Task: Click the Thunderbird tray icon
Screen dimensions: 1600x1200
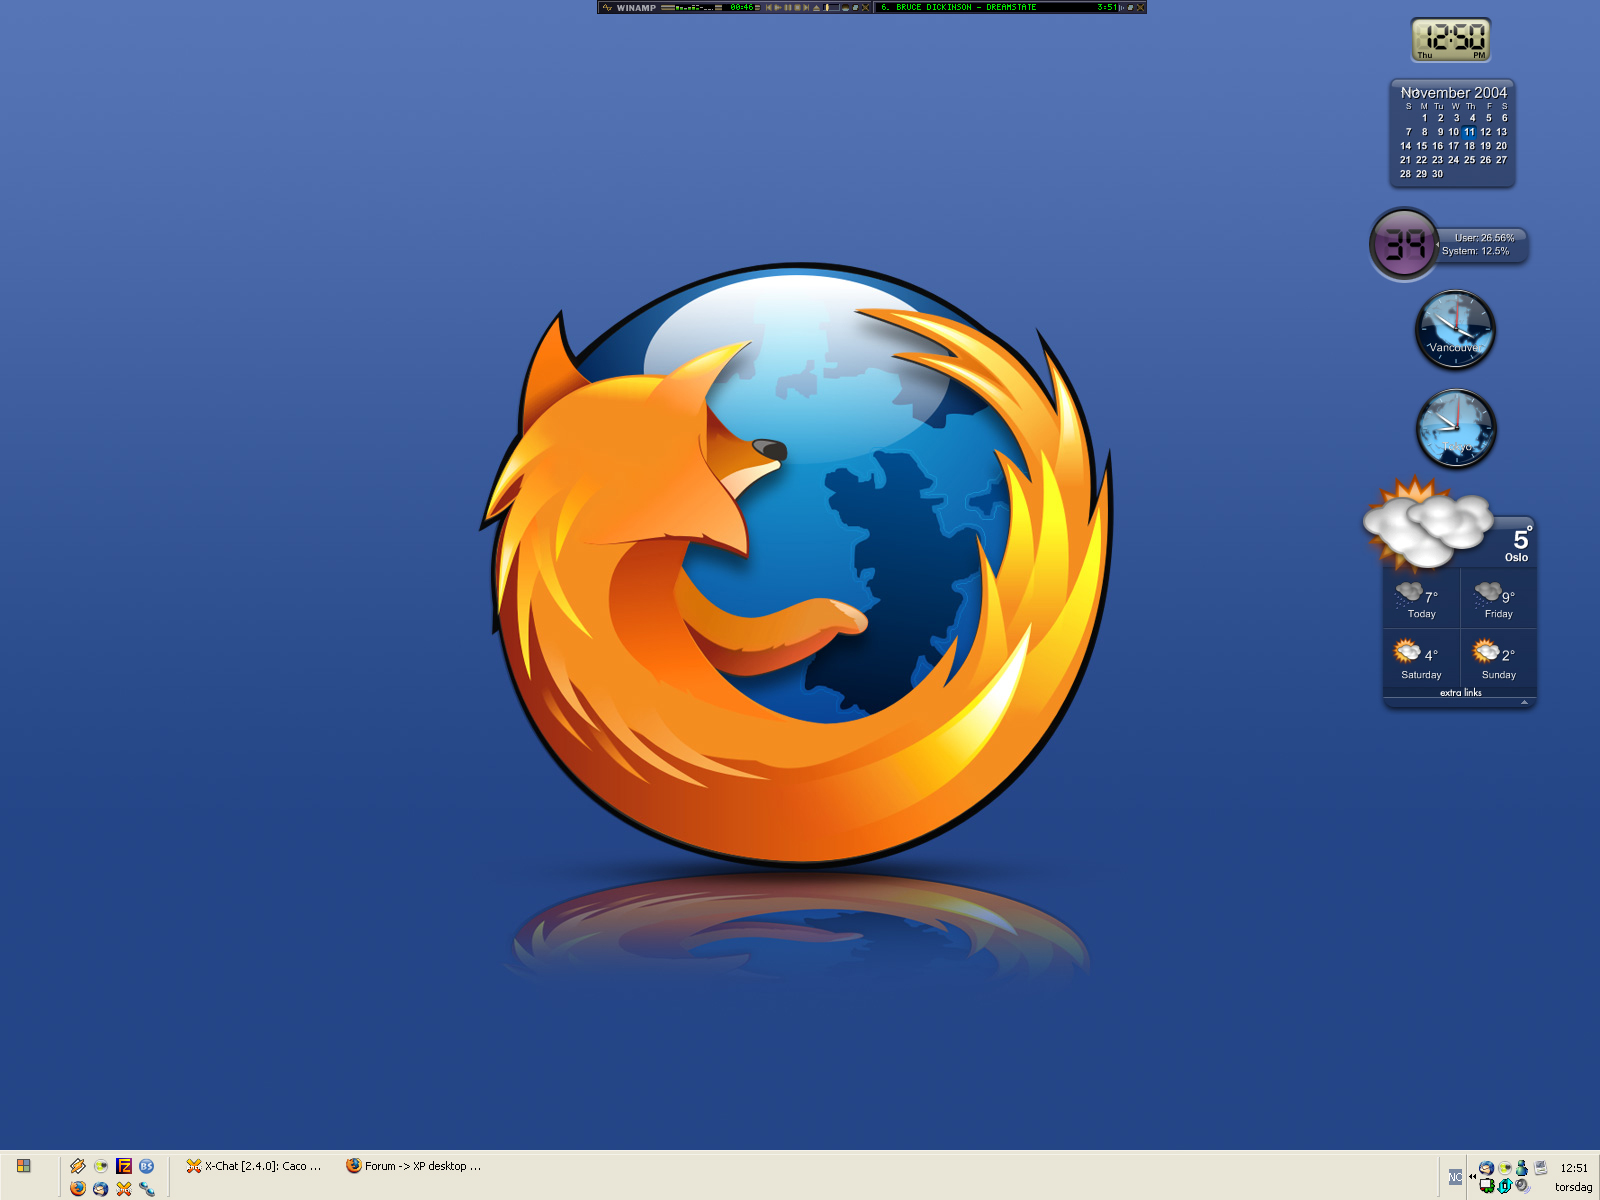Action: (x=1487, y=1168)
